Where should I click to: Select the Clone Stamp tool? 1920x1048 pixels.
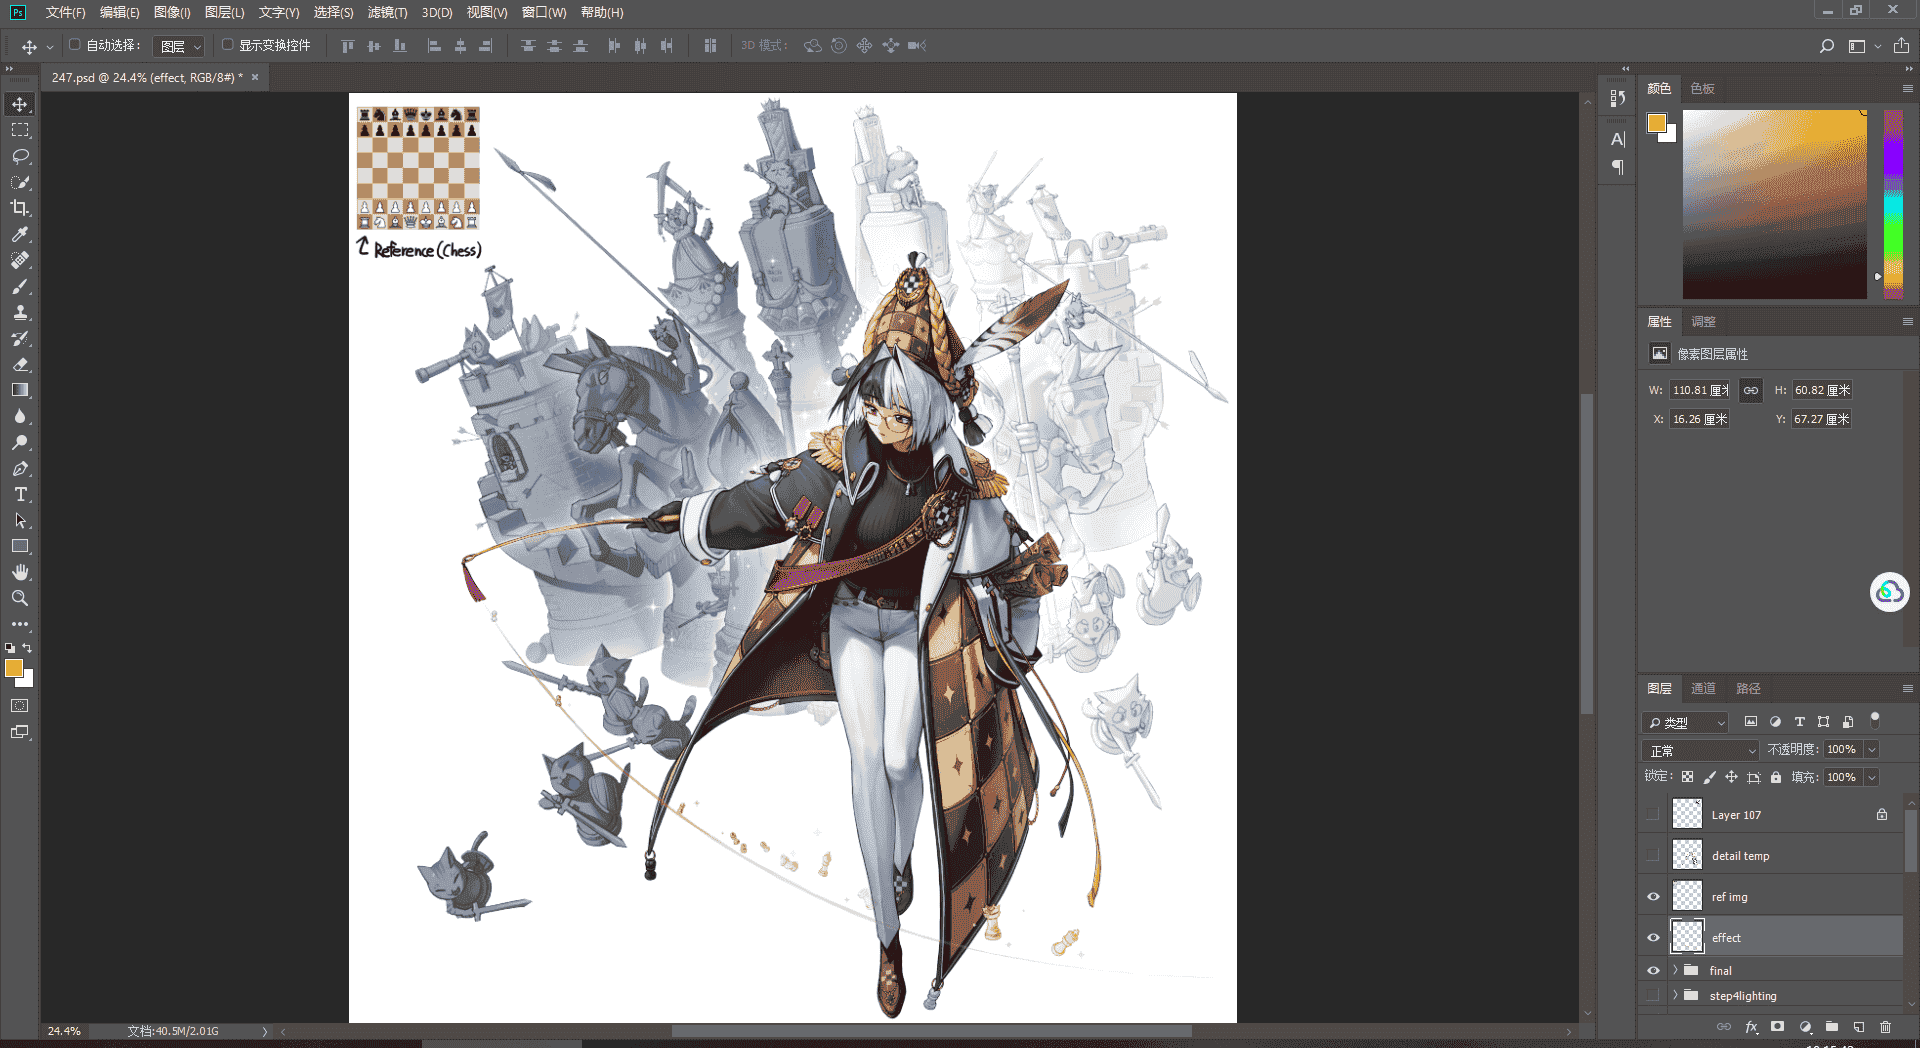point(20,312)
